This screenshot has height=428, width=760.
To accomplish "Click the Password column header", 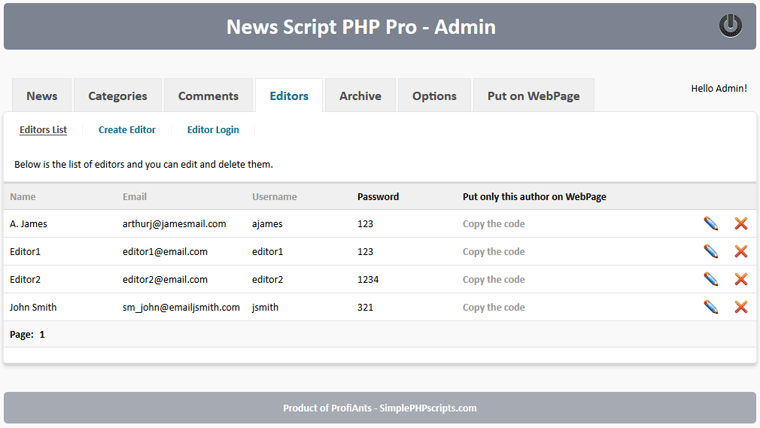I will 378,196.
